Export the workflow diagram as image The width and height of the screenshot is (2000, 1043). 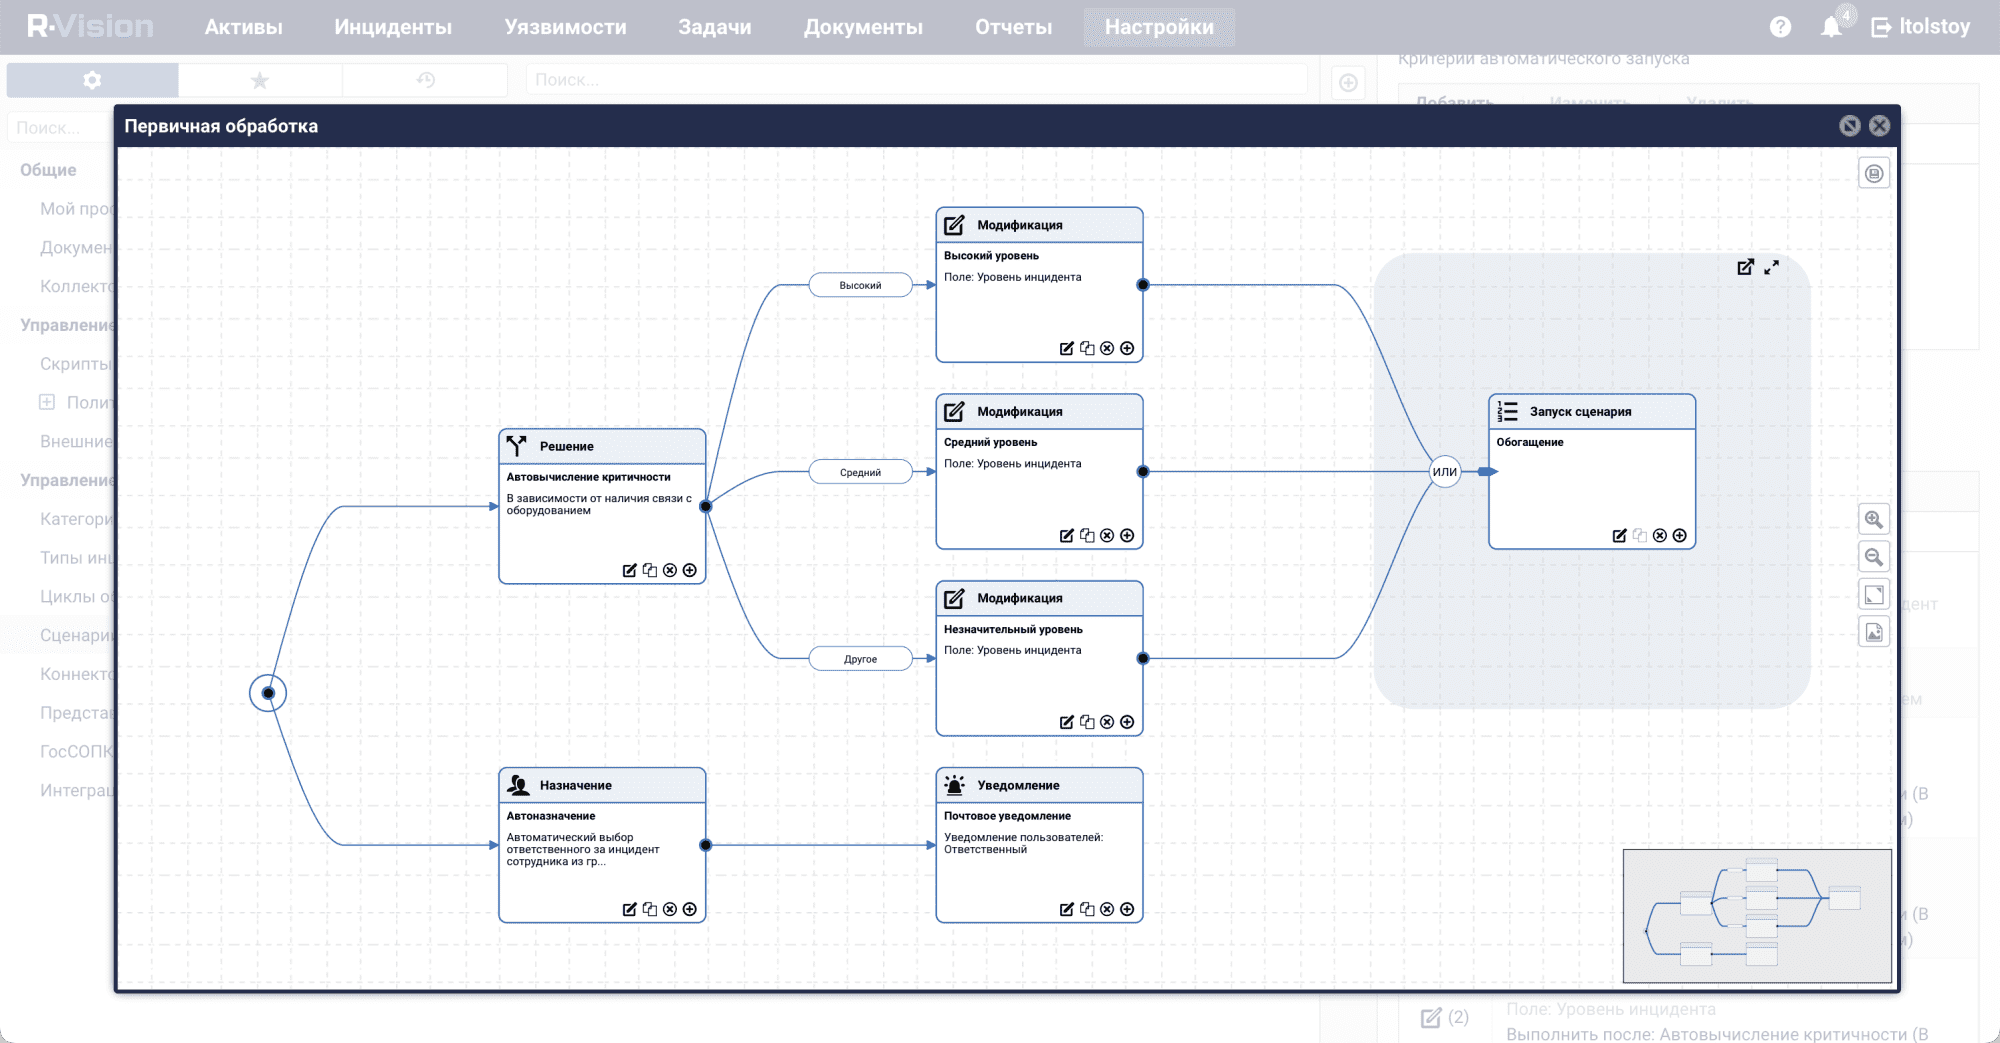click(x=1874, y=632)
